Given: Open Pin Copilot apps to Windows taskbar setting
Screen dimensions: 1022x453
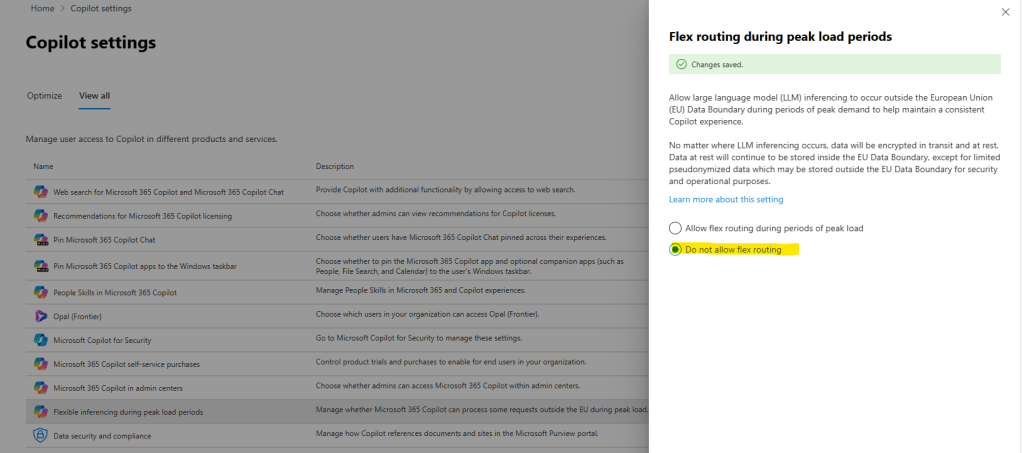Looking at the screenshot, I should pos(146,266).
